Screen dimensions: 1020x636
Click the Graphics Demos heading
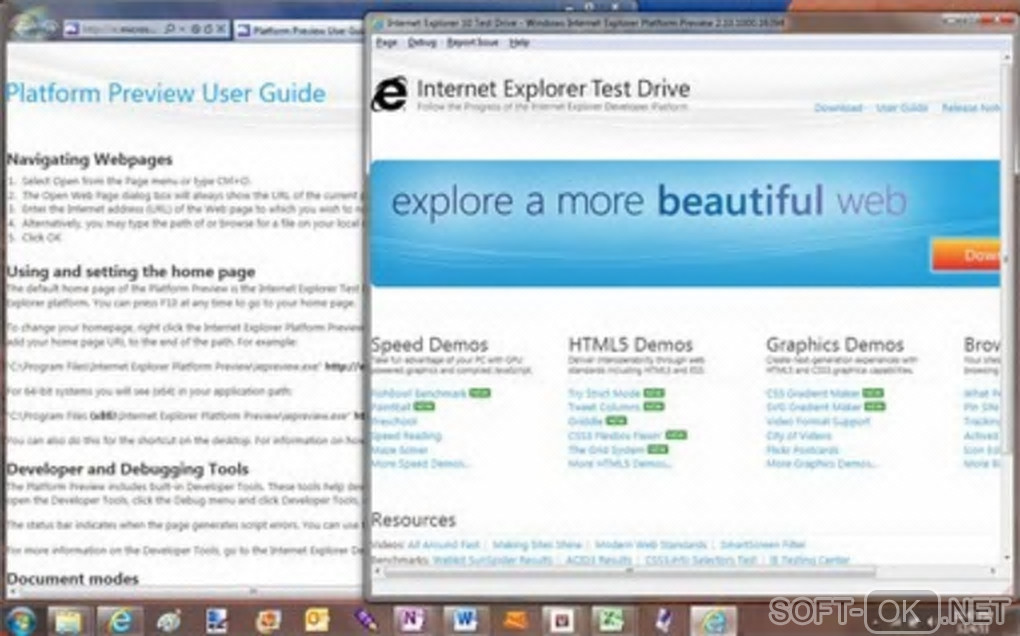(x=835, y=345)
